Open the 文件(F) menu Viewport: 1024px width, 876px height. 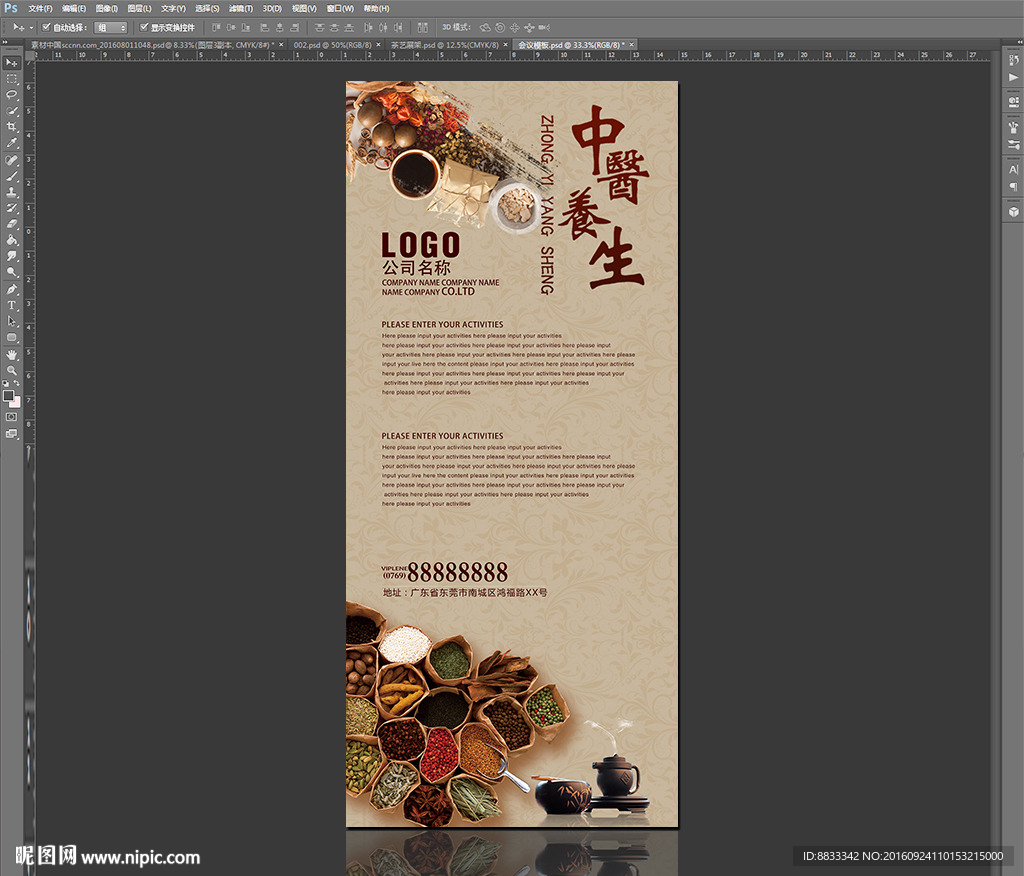click(x=40, y=8)
